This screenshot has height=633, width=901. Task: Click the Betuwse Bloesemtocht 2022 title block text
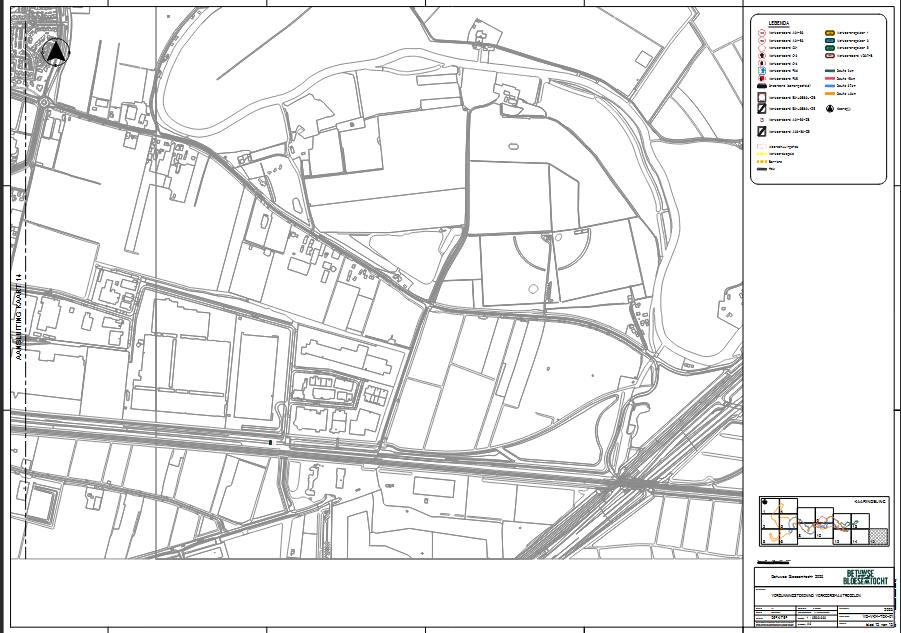pos(797,578)
